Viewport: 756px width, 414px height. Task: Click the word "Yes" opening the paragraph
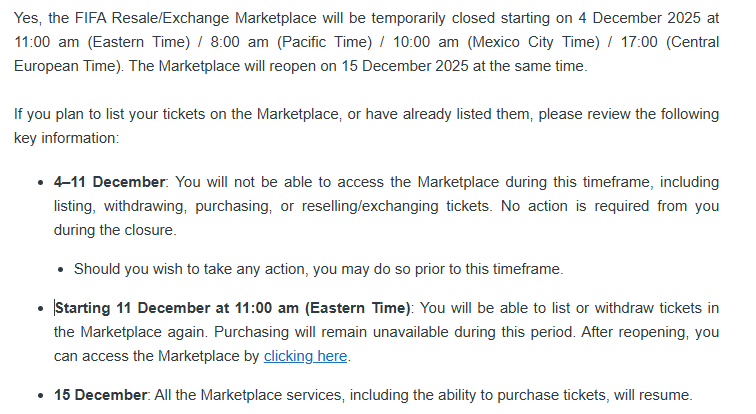(x=27, y=18)
